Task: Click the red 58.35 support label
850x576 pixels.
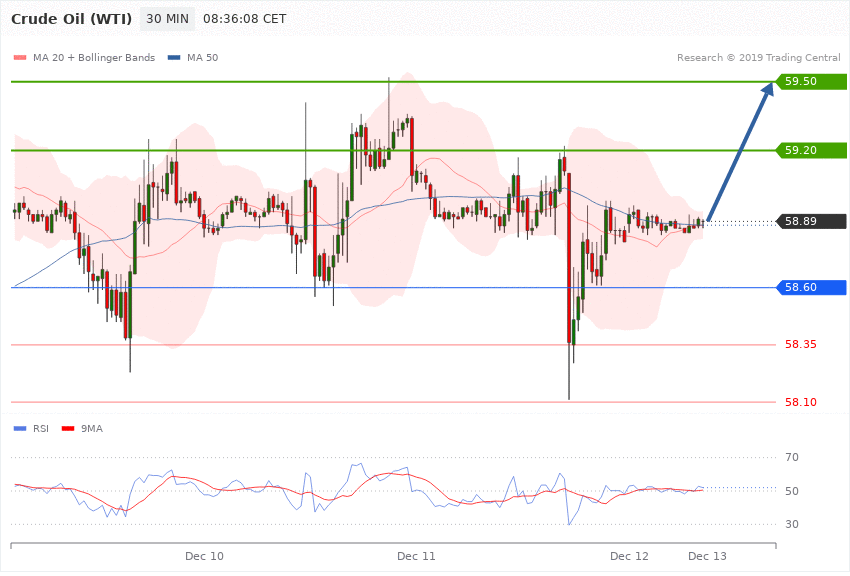Action: (801, 344)
